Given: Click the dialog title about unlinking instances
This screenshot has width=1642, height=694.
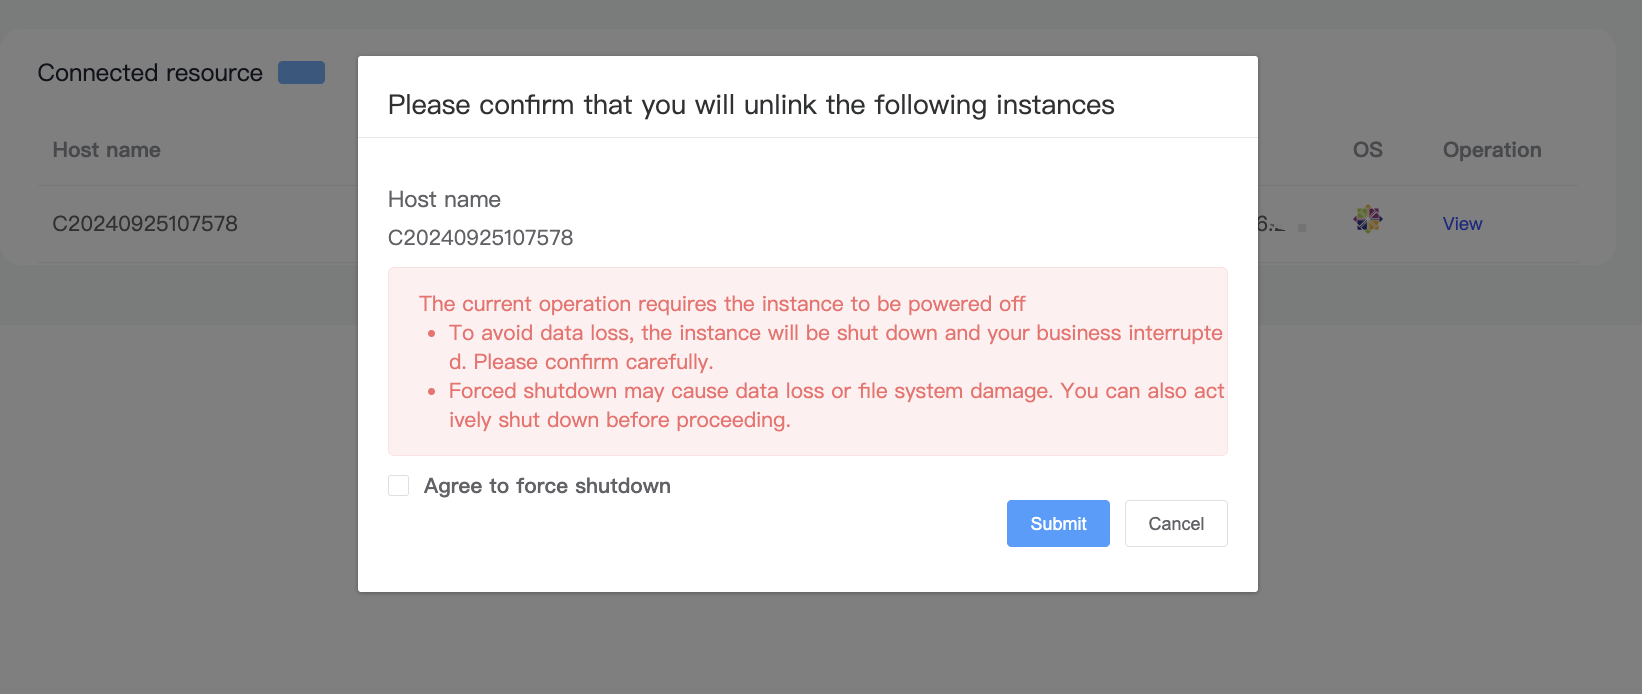Looking at the screenshot, I should coord(751,105).
